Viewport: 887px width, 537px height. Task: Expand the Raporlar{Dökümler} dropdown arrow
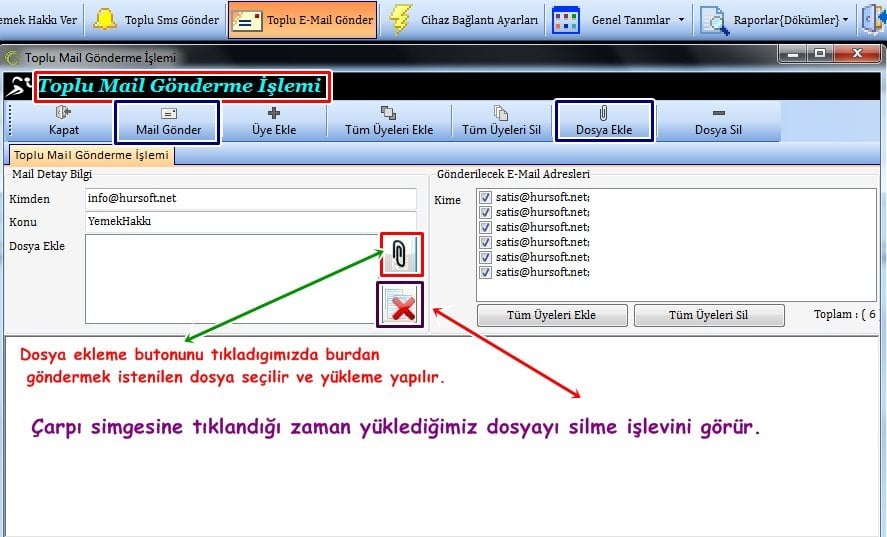point(846,20)
